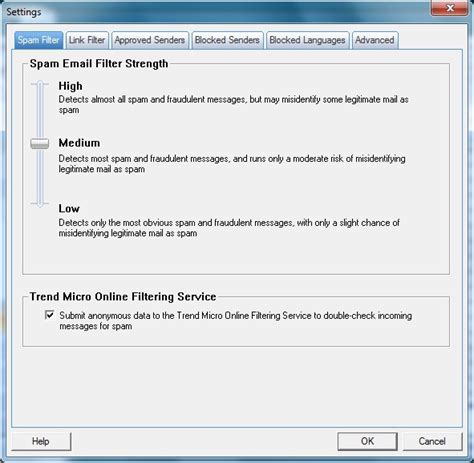The height and width of the screenshot is (463, 474).
Task: Select the Blocked Languages tab
Action: (307, 40)
